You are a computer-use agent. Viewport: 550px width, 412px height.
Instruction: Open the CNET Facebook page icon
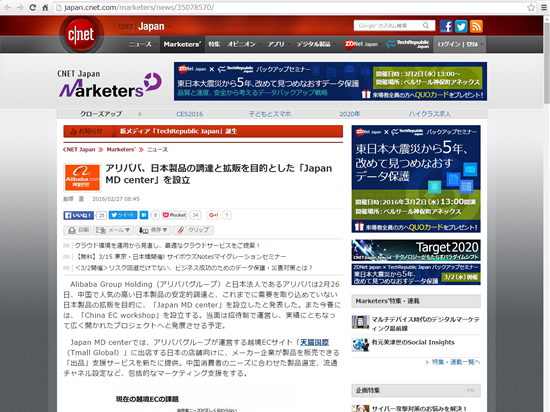(x=446, y=26)
